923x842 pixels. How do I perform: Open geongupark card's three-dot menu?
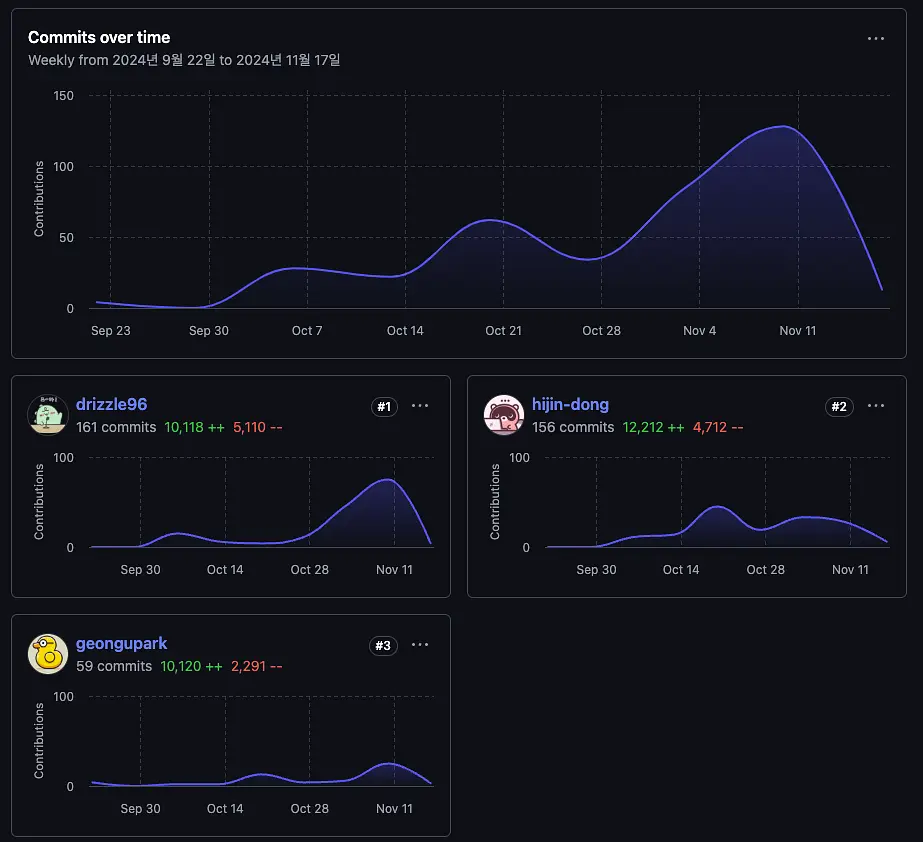coord(420,645)
